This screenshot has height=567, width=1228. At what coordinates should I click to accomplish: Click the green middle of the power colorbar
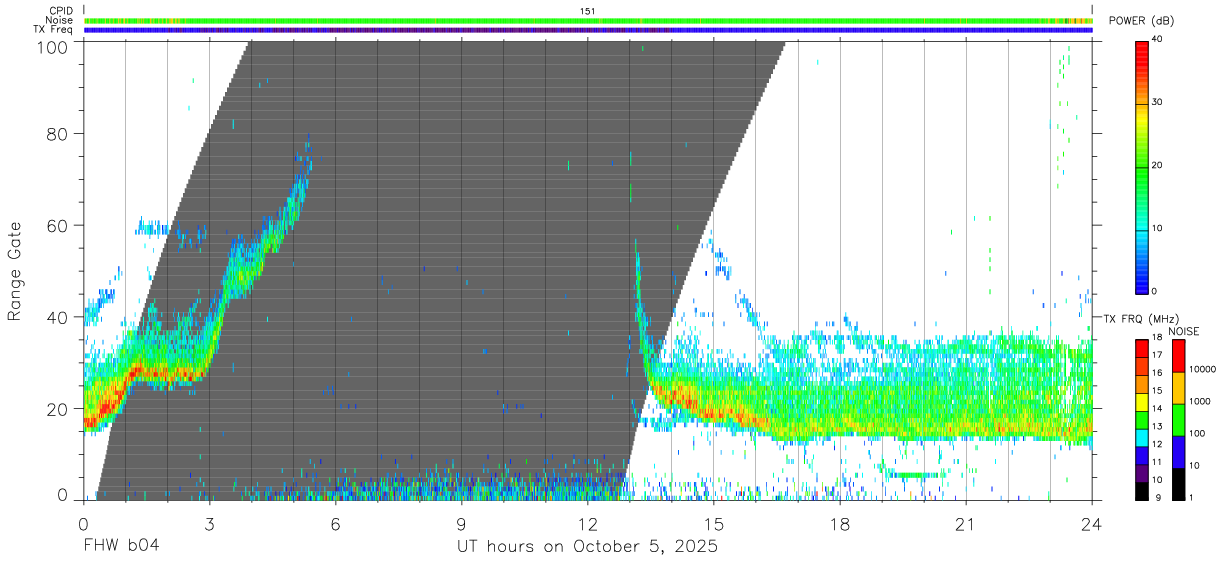[1142, 166]
